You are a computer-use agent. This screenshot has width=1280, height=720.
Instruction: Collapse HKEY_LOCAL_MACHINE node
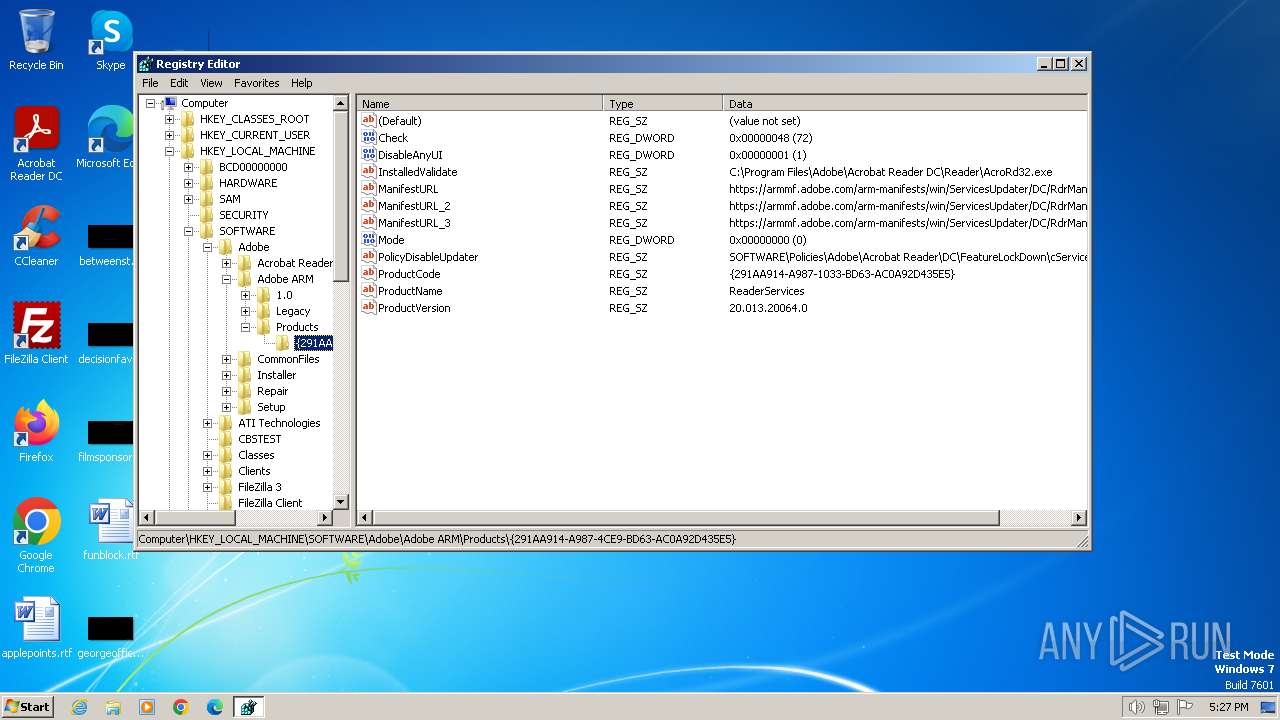170,151
